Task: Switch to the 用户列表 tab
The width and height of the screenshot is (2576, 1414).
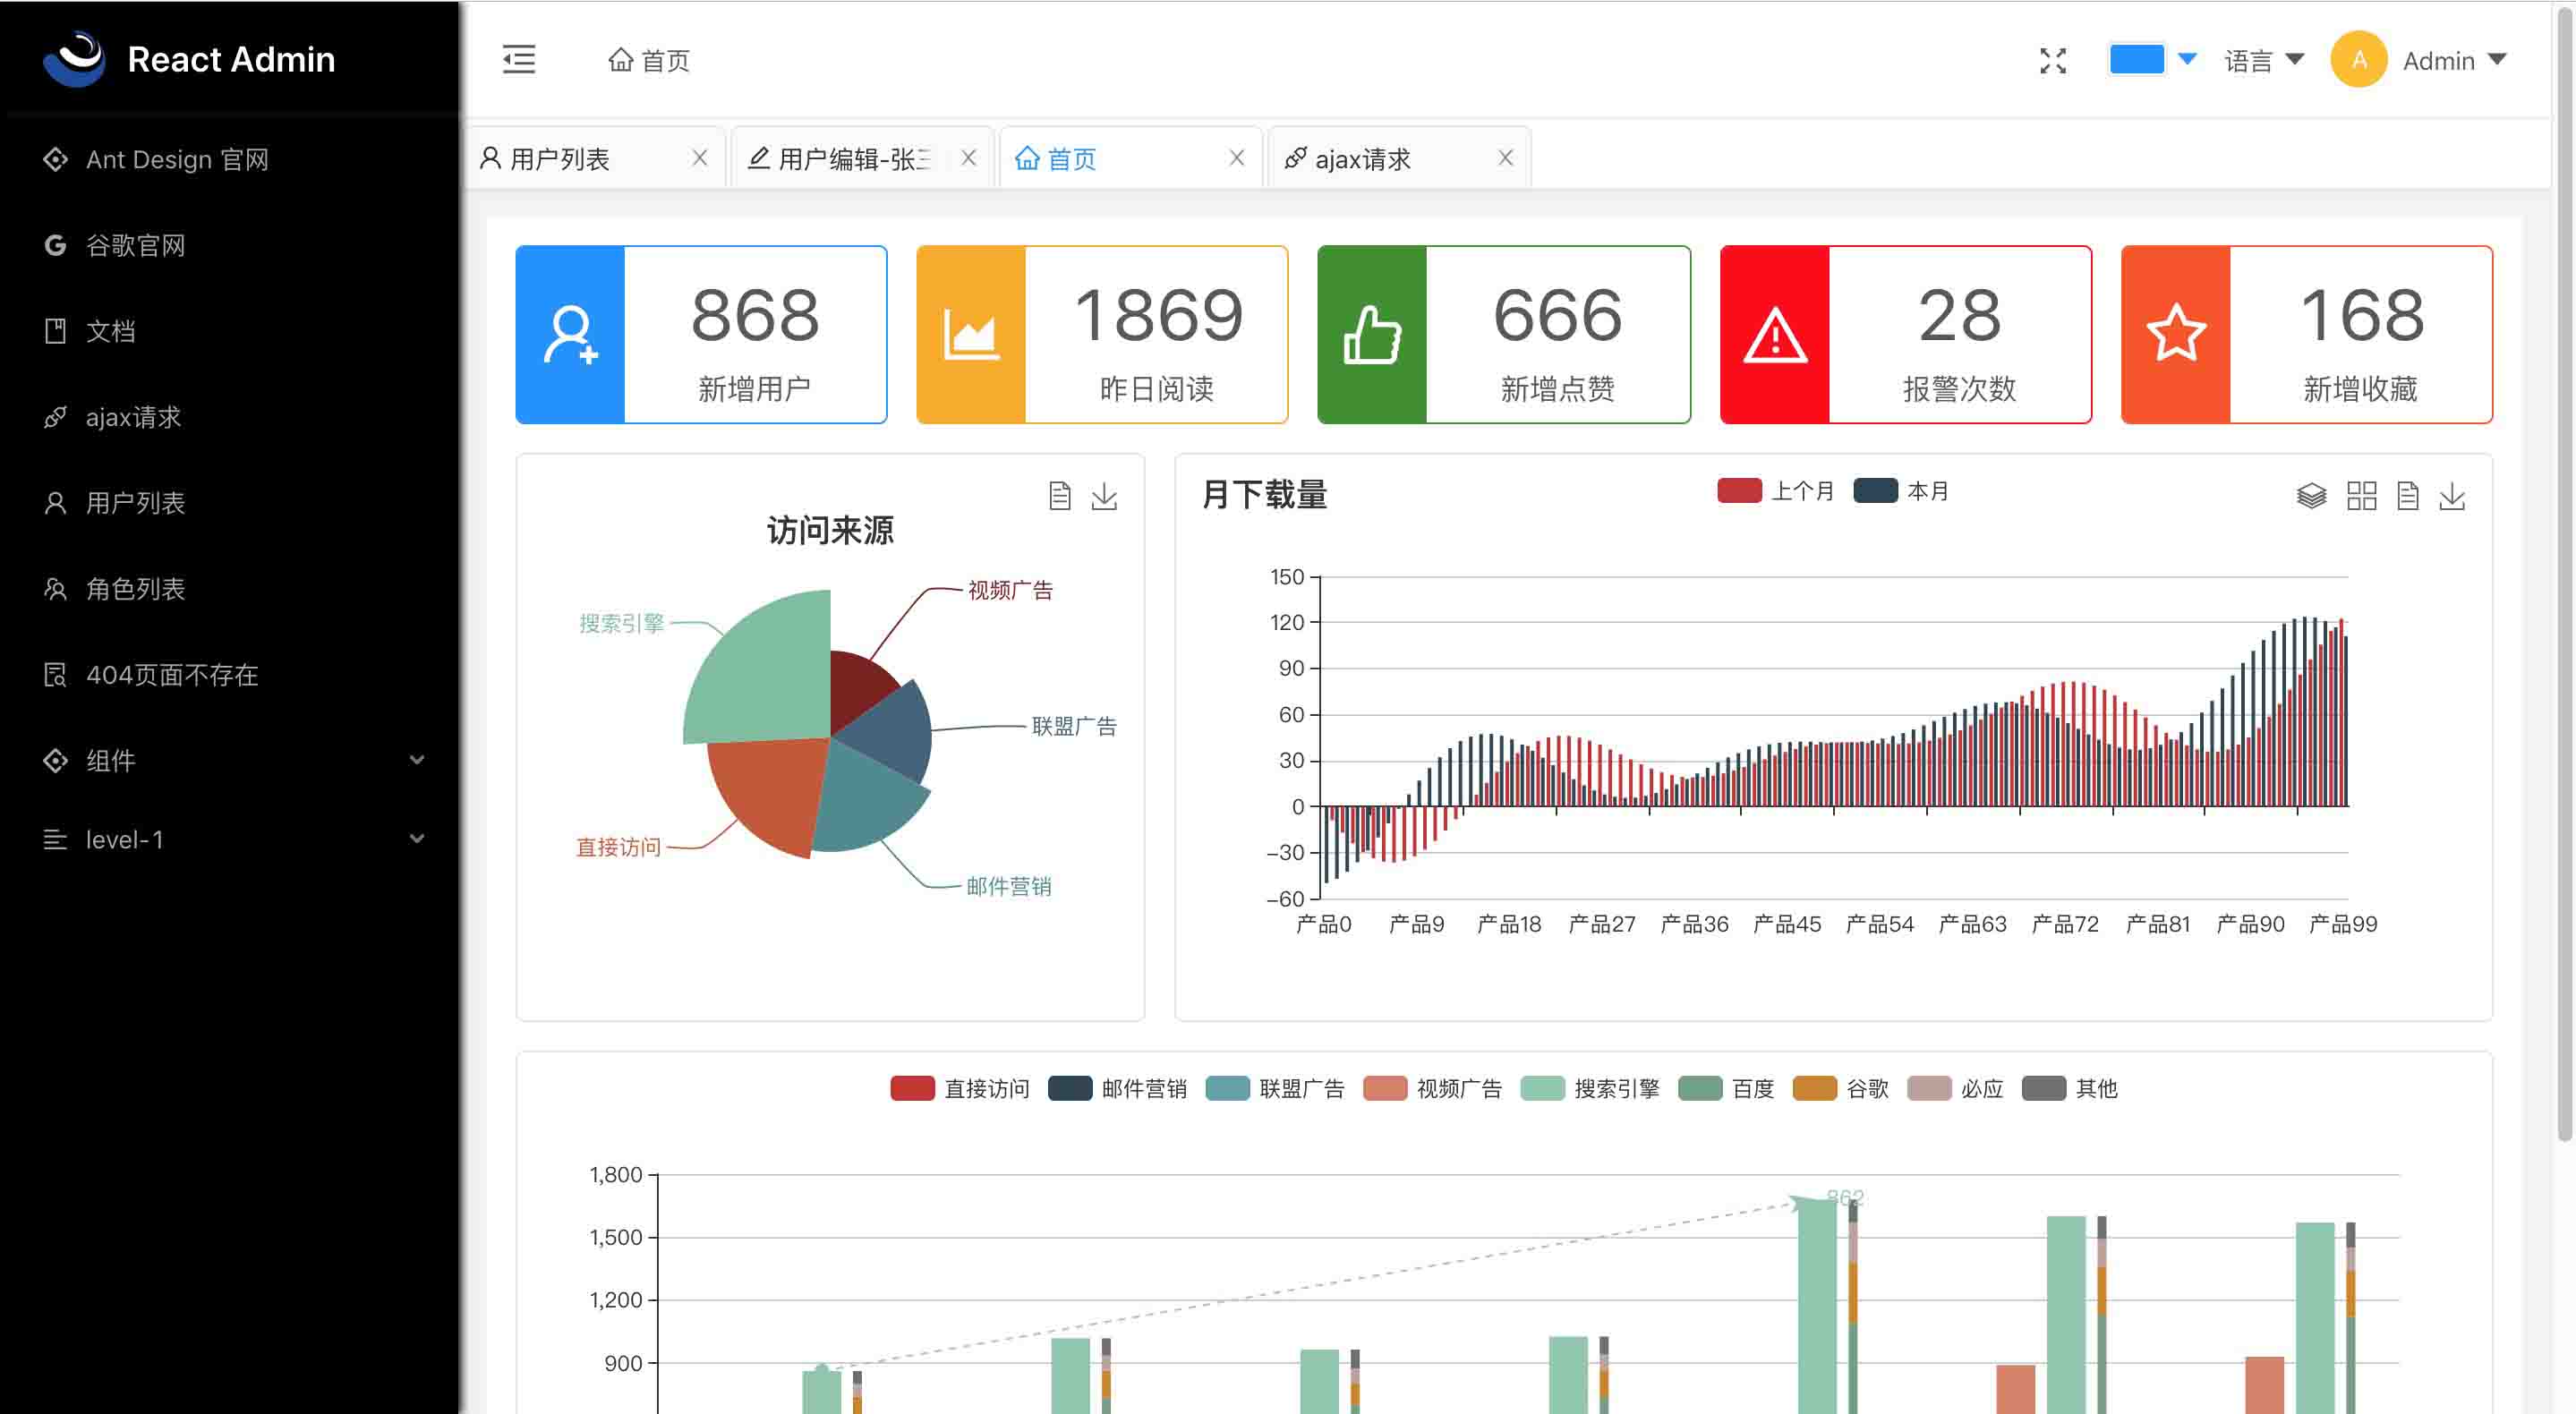Action: [x=560, y=158]
